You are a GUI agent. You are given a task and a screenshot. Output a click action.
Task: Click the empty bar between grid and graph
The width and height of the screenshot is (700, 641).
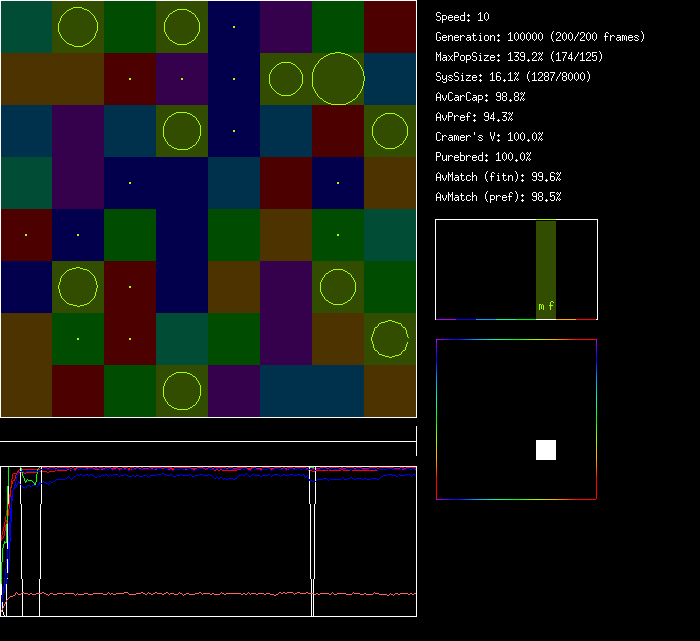point(208,431)
